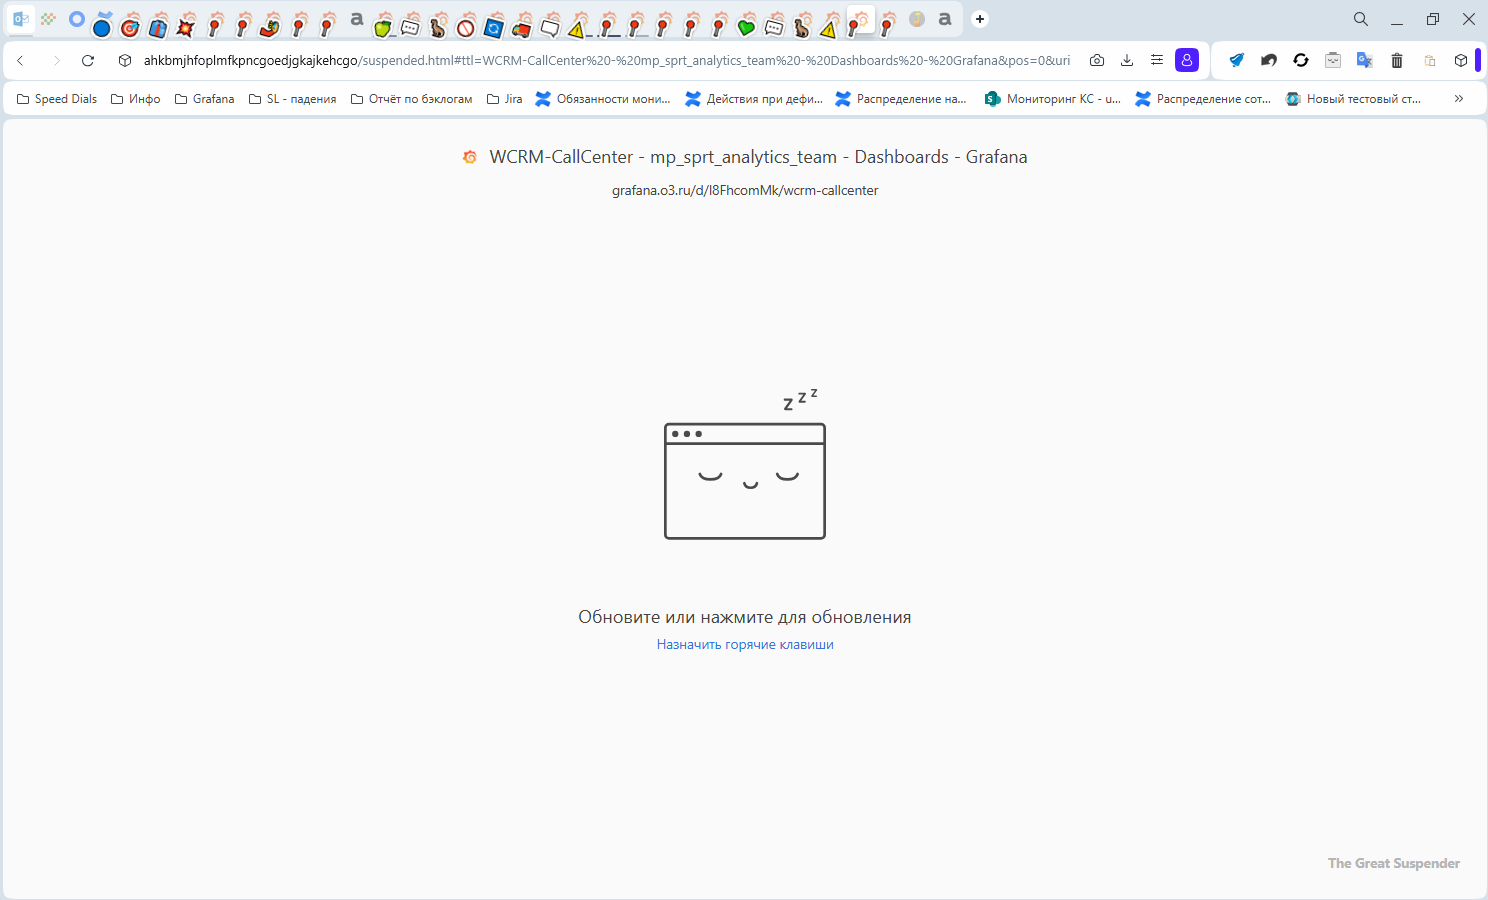Expand the SL - падения bookmark folder
The width and height of the screenshot is (1488, 900).
coord(292,99)
